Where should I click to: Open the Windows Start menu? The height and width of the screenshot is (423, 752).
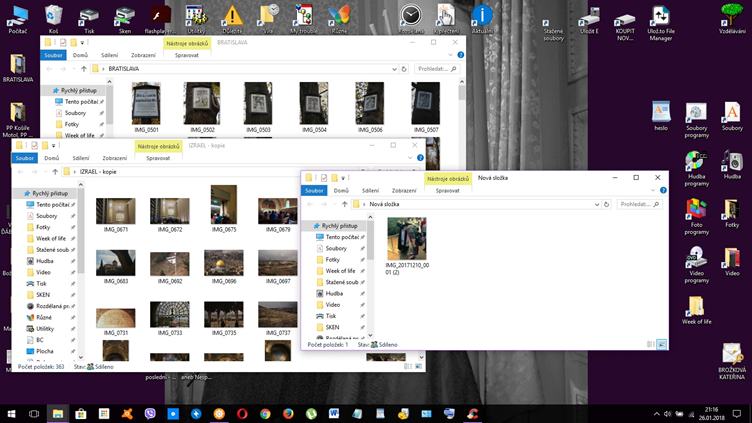(11, 413)
